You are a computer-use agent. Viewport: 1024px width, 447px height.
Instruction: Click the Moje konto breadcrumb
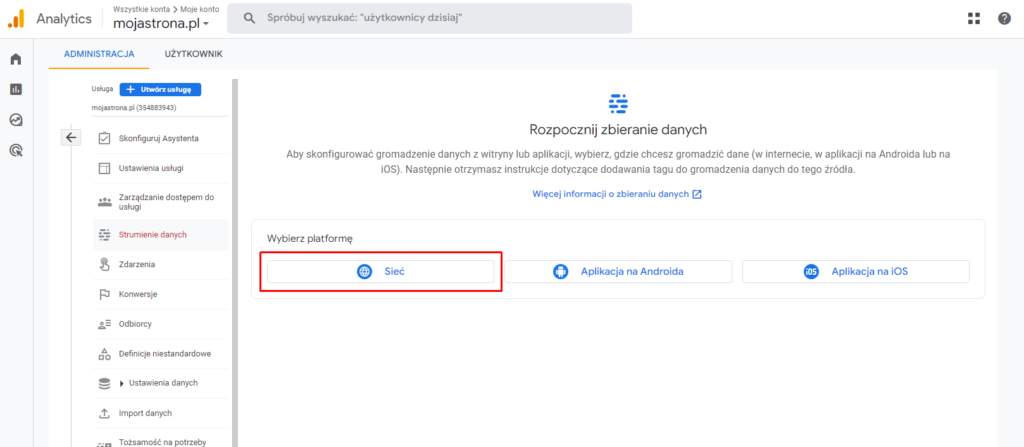(199, 9)
